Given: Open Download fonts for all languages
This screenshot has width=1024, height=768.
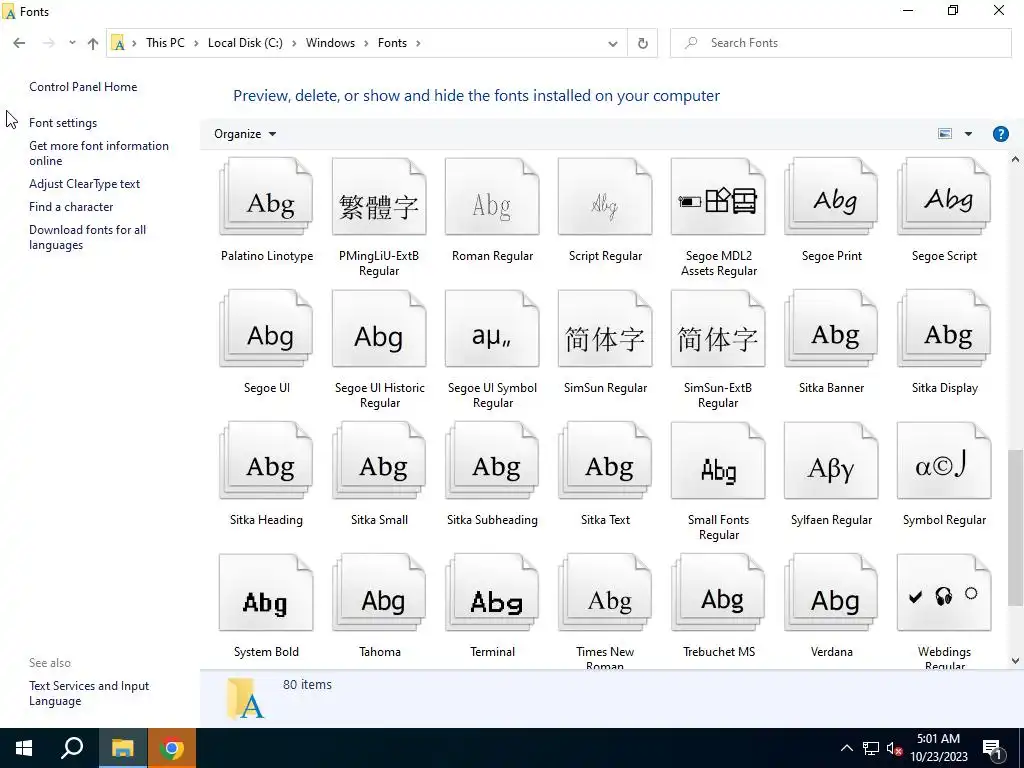Looking at the screenshot, I should pos(88,237).
